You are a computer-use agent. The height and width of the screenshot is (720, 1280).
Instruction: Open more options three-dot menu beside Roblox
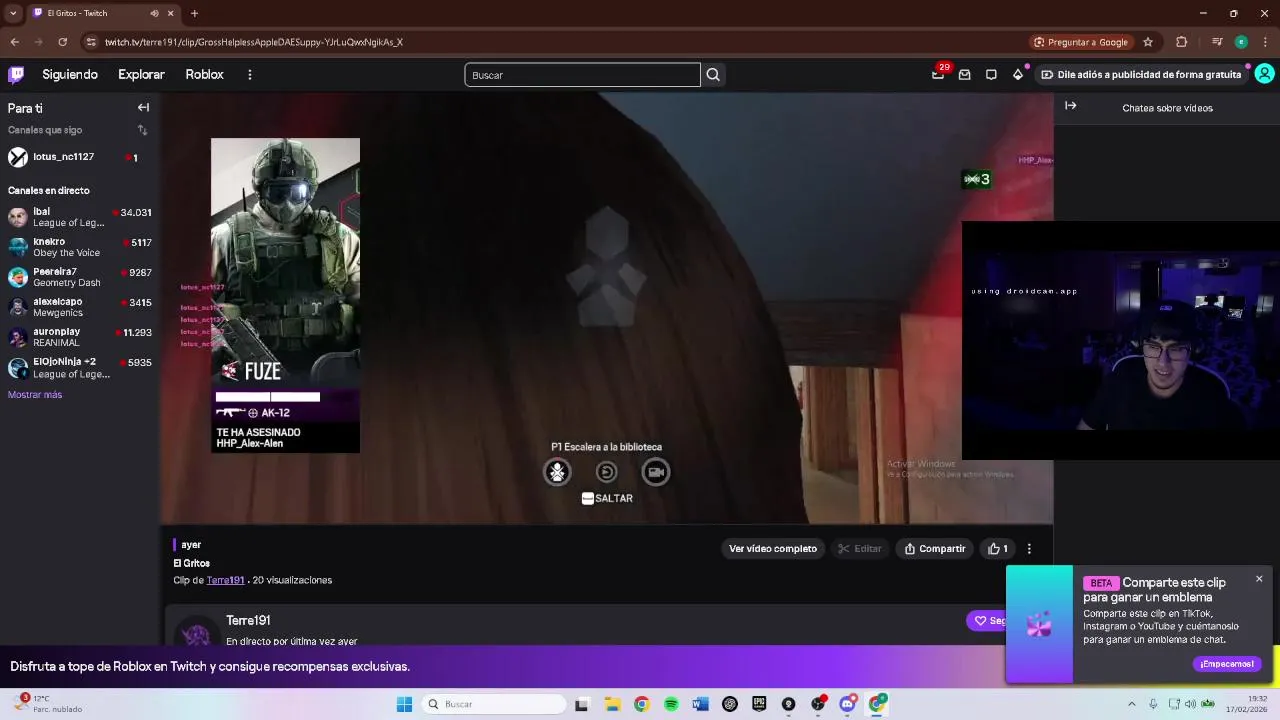[250, 75]
